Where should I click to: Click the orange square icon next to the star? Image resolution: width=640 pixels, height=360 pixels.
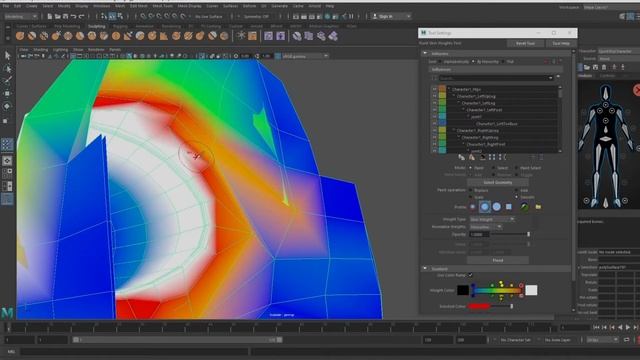tap(252, 36)
